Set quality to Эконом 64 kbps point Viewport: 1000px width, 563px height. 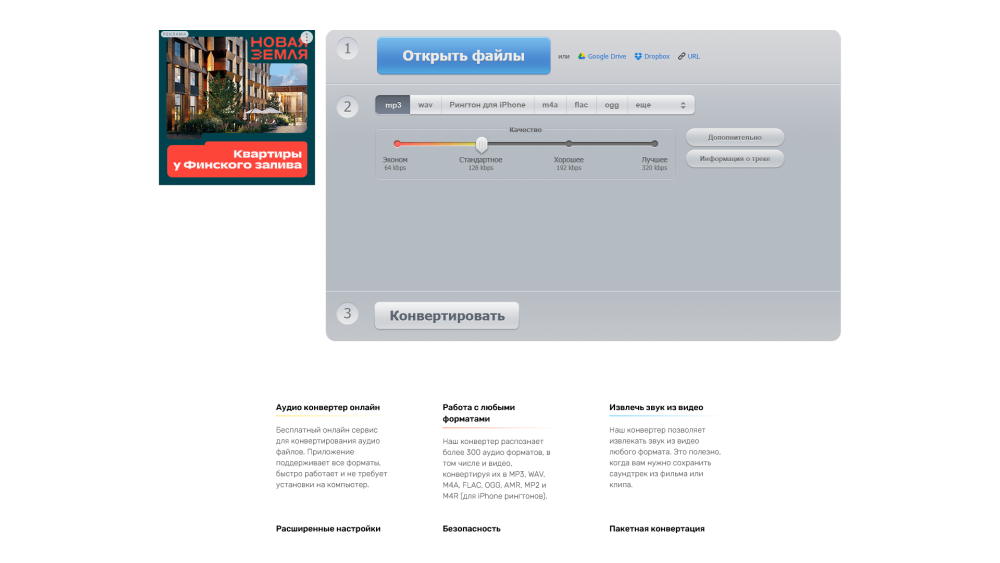pyautogui.click(x=397, y=144)
